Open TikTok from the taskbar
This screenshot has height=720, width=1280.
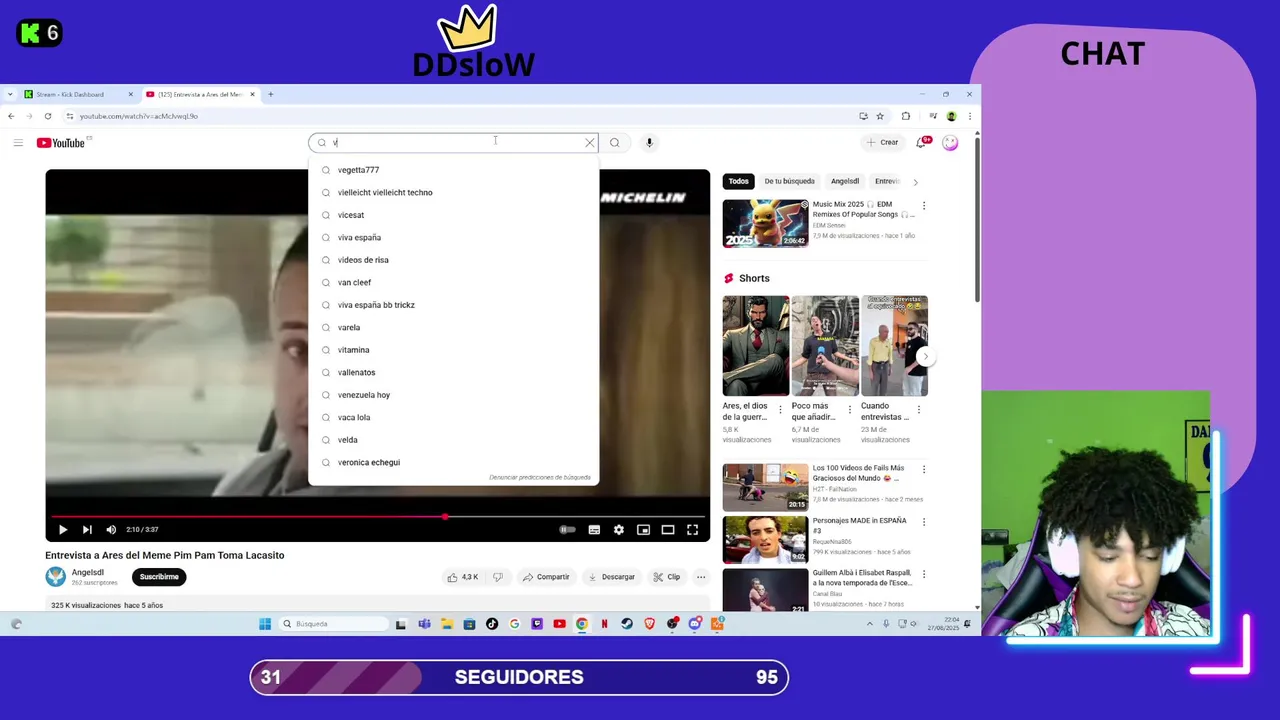tap(492, 624)
